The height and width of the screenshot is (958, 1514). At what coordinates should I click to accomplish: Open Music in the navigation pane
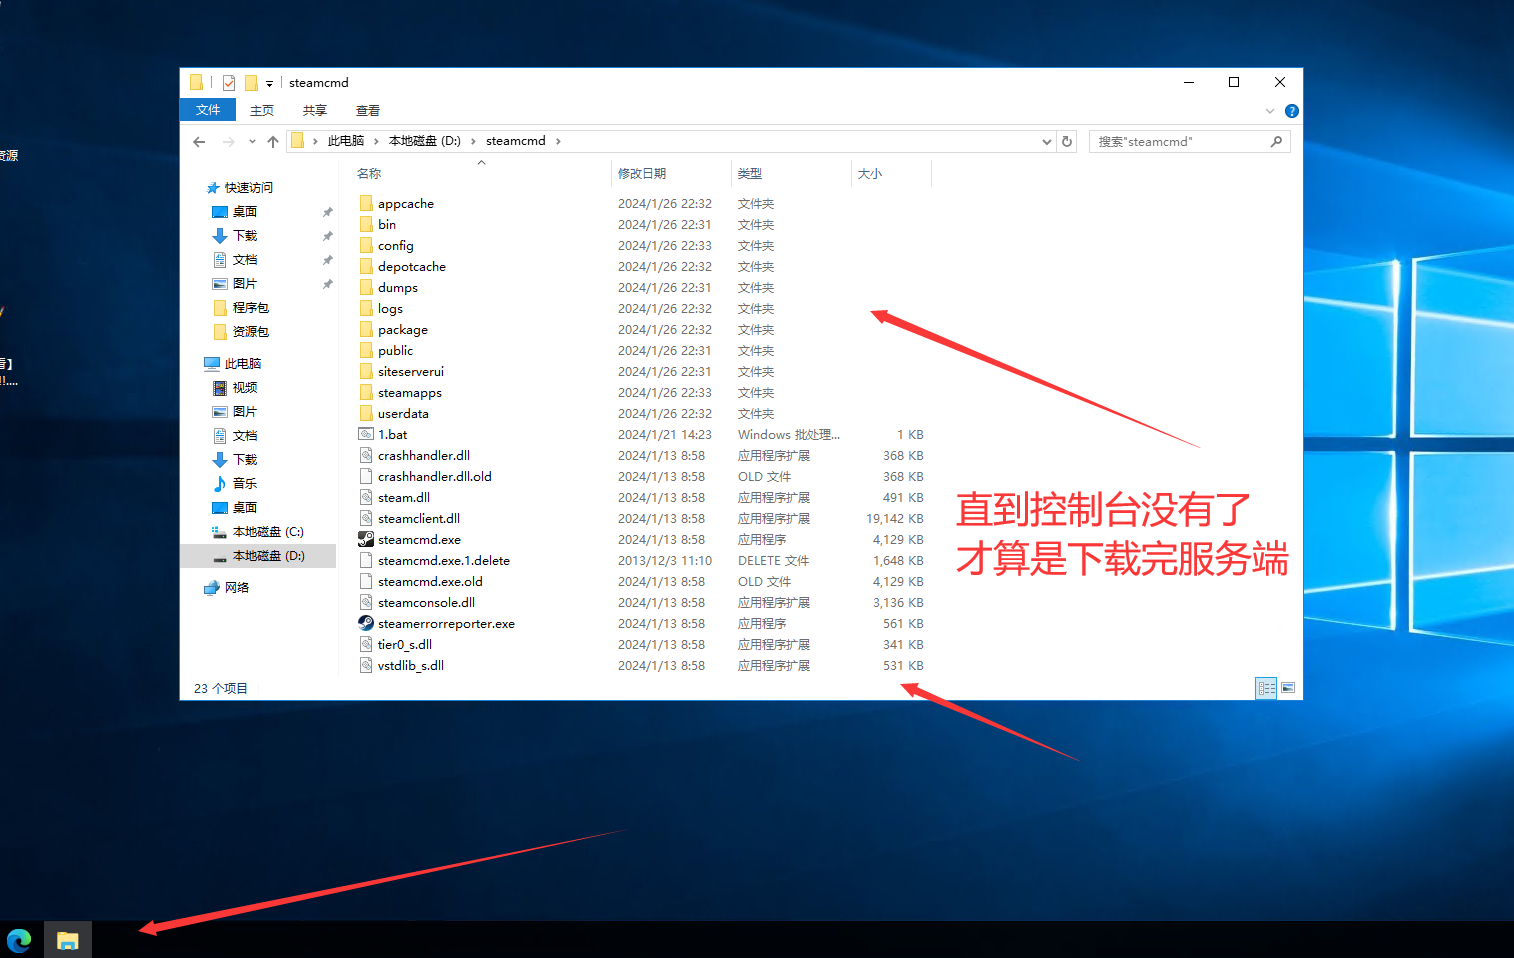coord(236,483)
